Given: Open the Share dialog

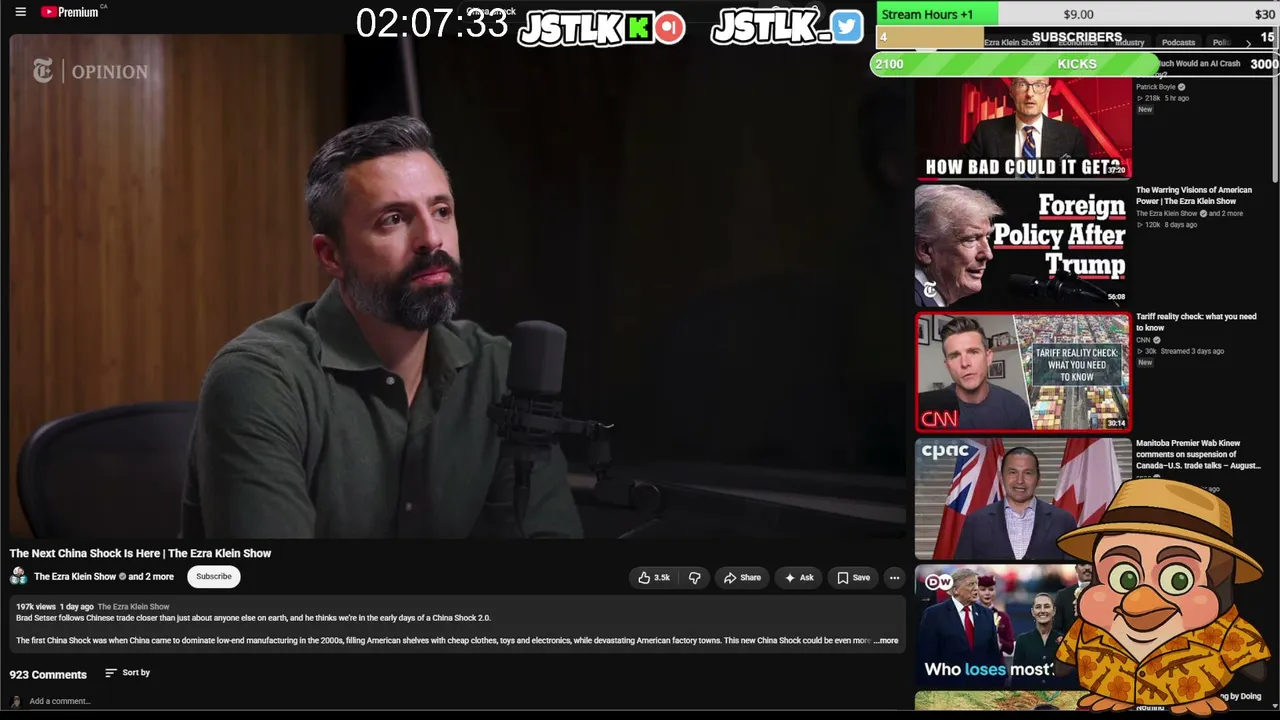Looking at the screenshot, I should [742, 577].
